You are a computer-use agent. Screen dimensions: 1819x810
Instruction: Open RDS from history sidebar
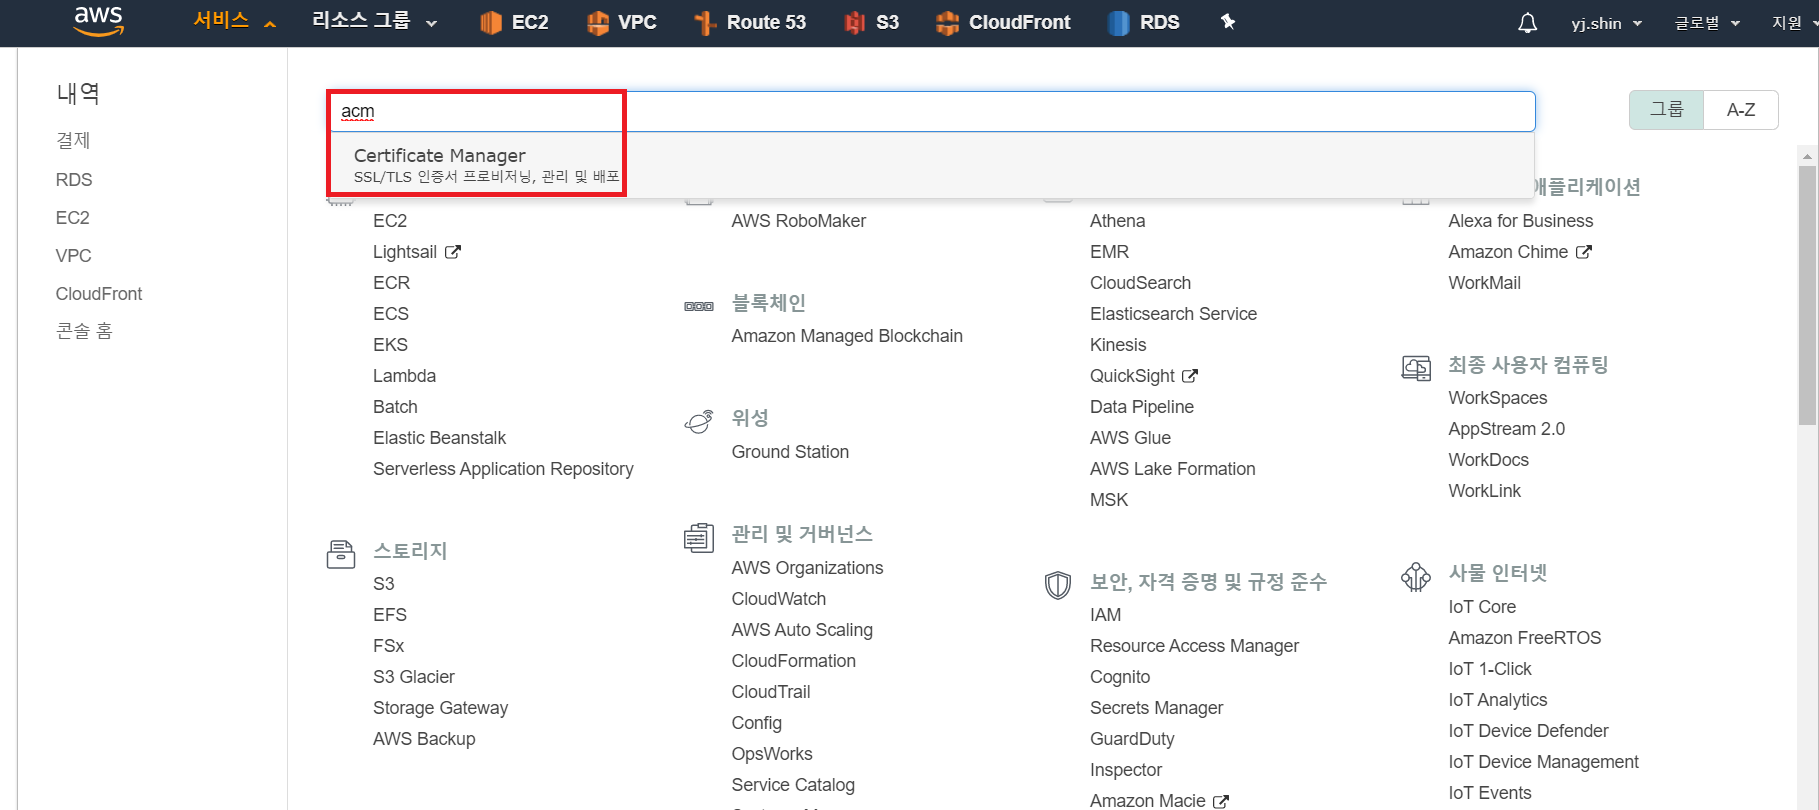(74, 180)
